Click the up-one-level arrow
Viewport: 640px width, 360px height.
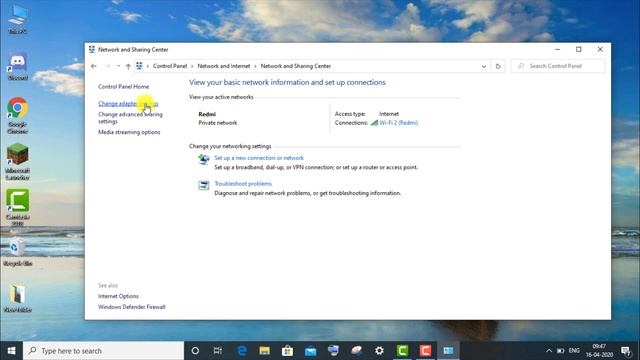point(128,66)
